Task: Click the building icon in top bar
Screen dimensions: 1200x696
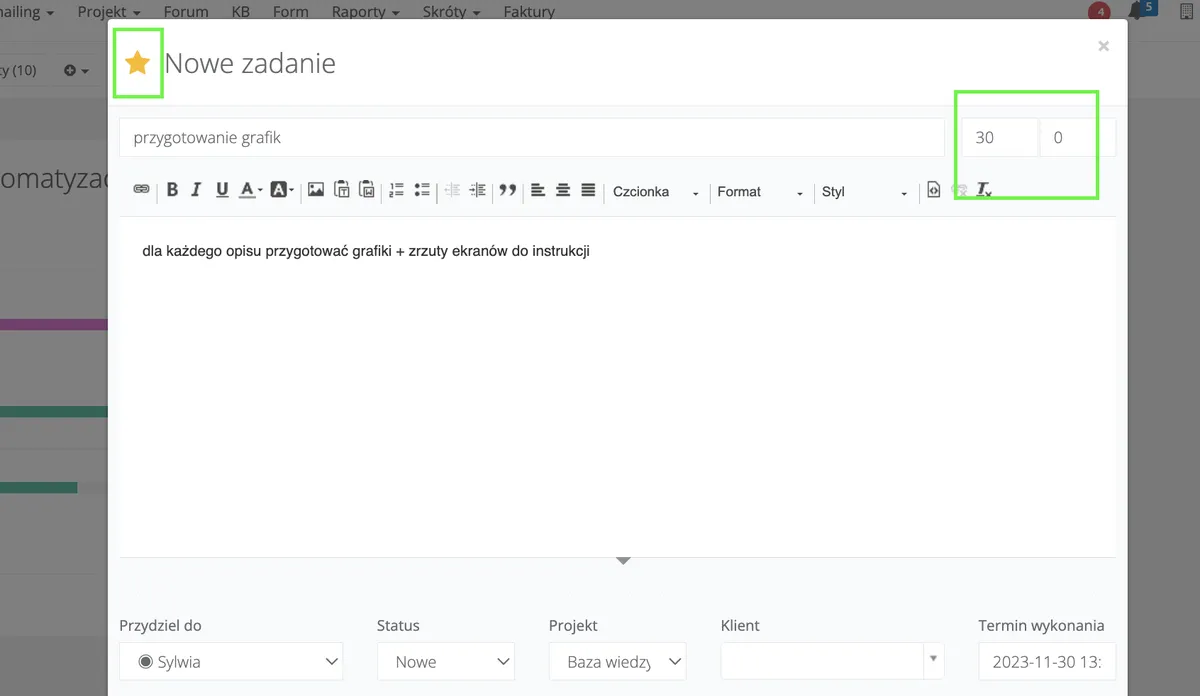Action: click(1187, 12)
